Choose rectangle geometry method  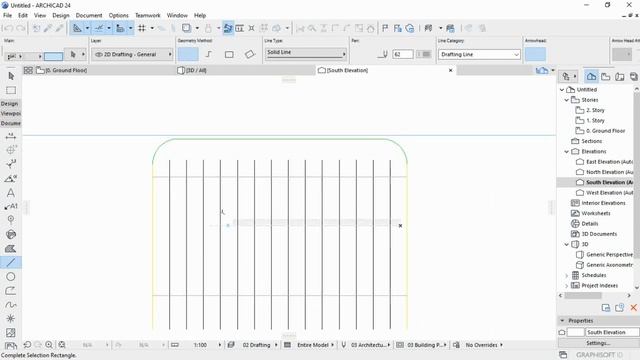229,54
